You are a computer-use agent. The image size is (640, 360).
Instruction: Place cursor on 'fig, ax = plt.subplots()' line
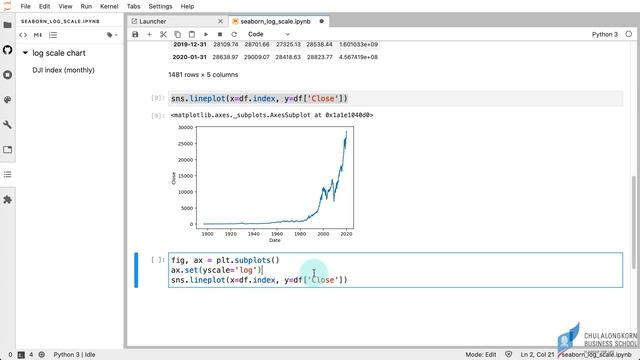[225, 260]
